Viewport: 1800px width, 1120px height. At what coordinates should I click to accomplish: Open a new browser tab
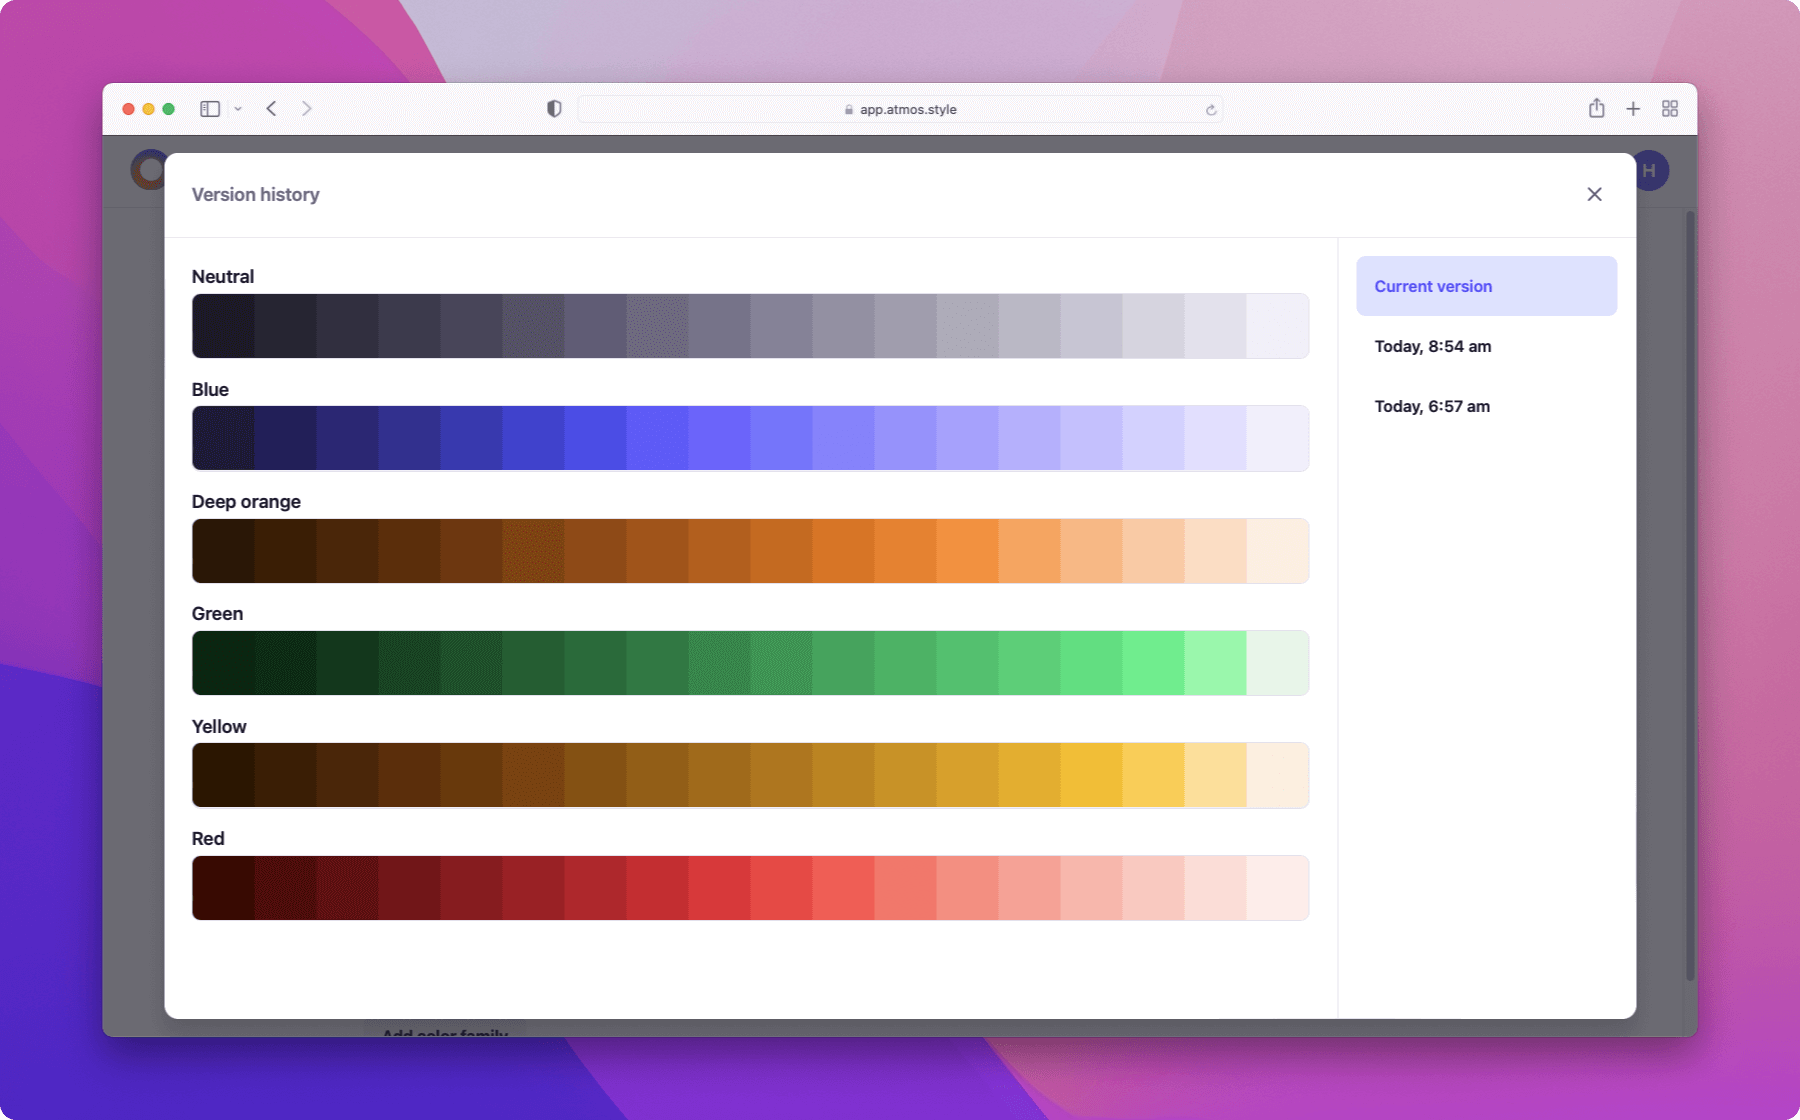1633,109
